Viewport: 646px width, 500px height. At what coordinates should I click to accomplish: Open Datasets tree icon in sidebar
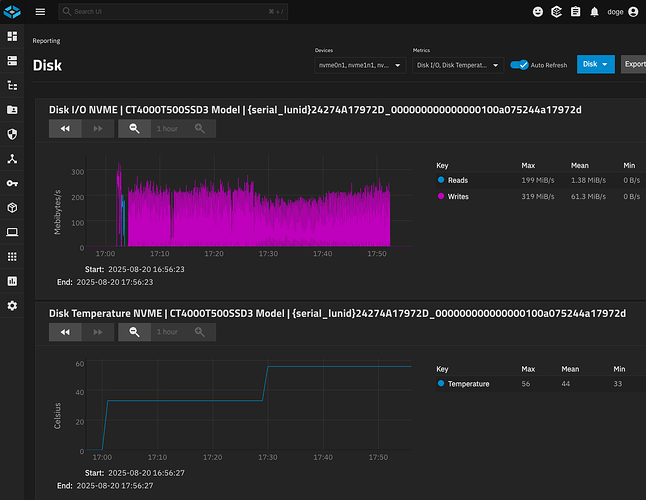click(12, 85)
